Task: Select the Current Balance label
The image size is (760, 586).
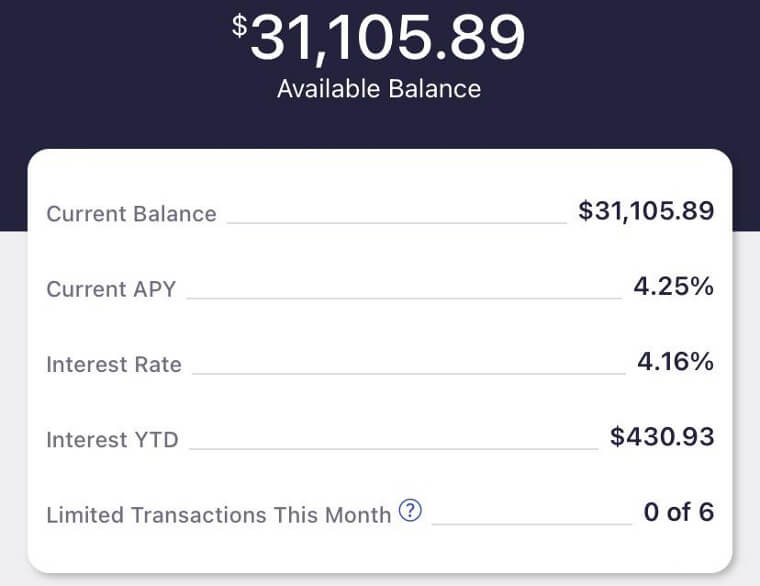Action: pos(131,214)
